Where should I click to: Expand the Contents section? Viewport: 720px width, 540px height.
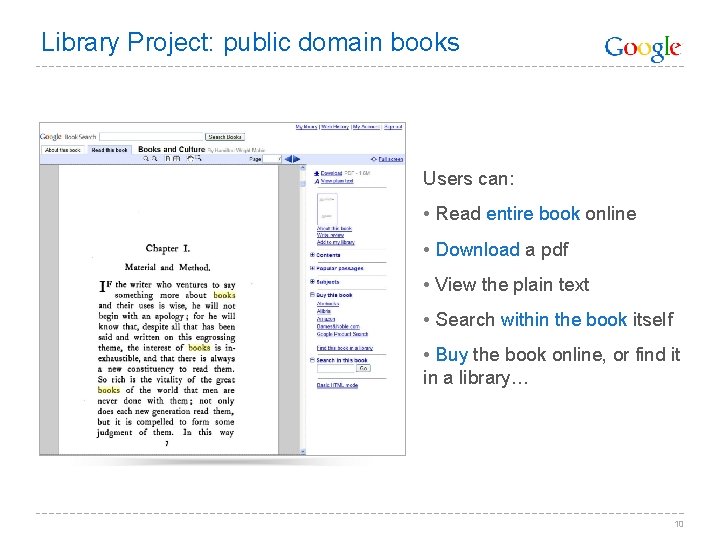click(312, 255)
